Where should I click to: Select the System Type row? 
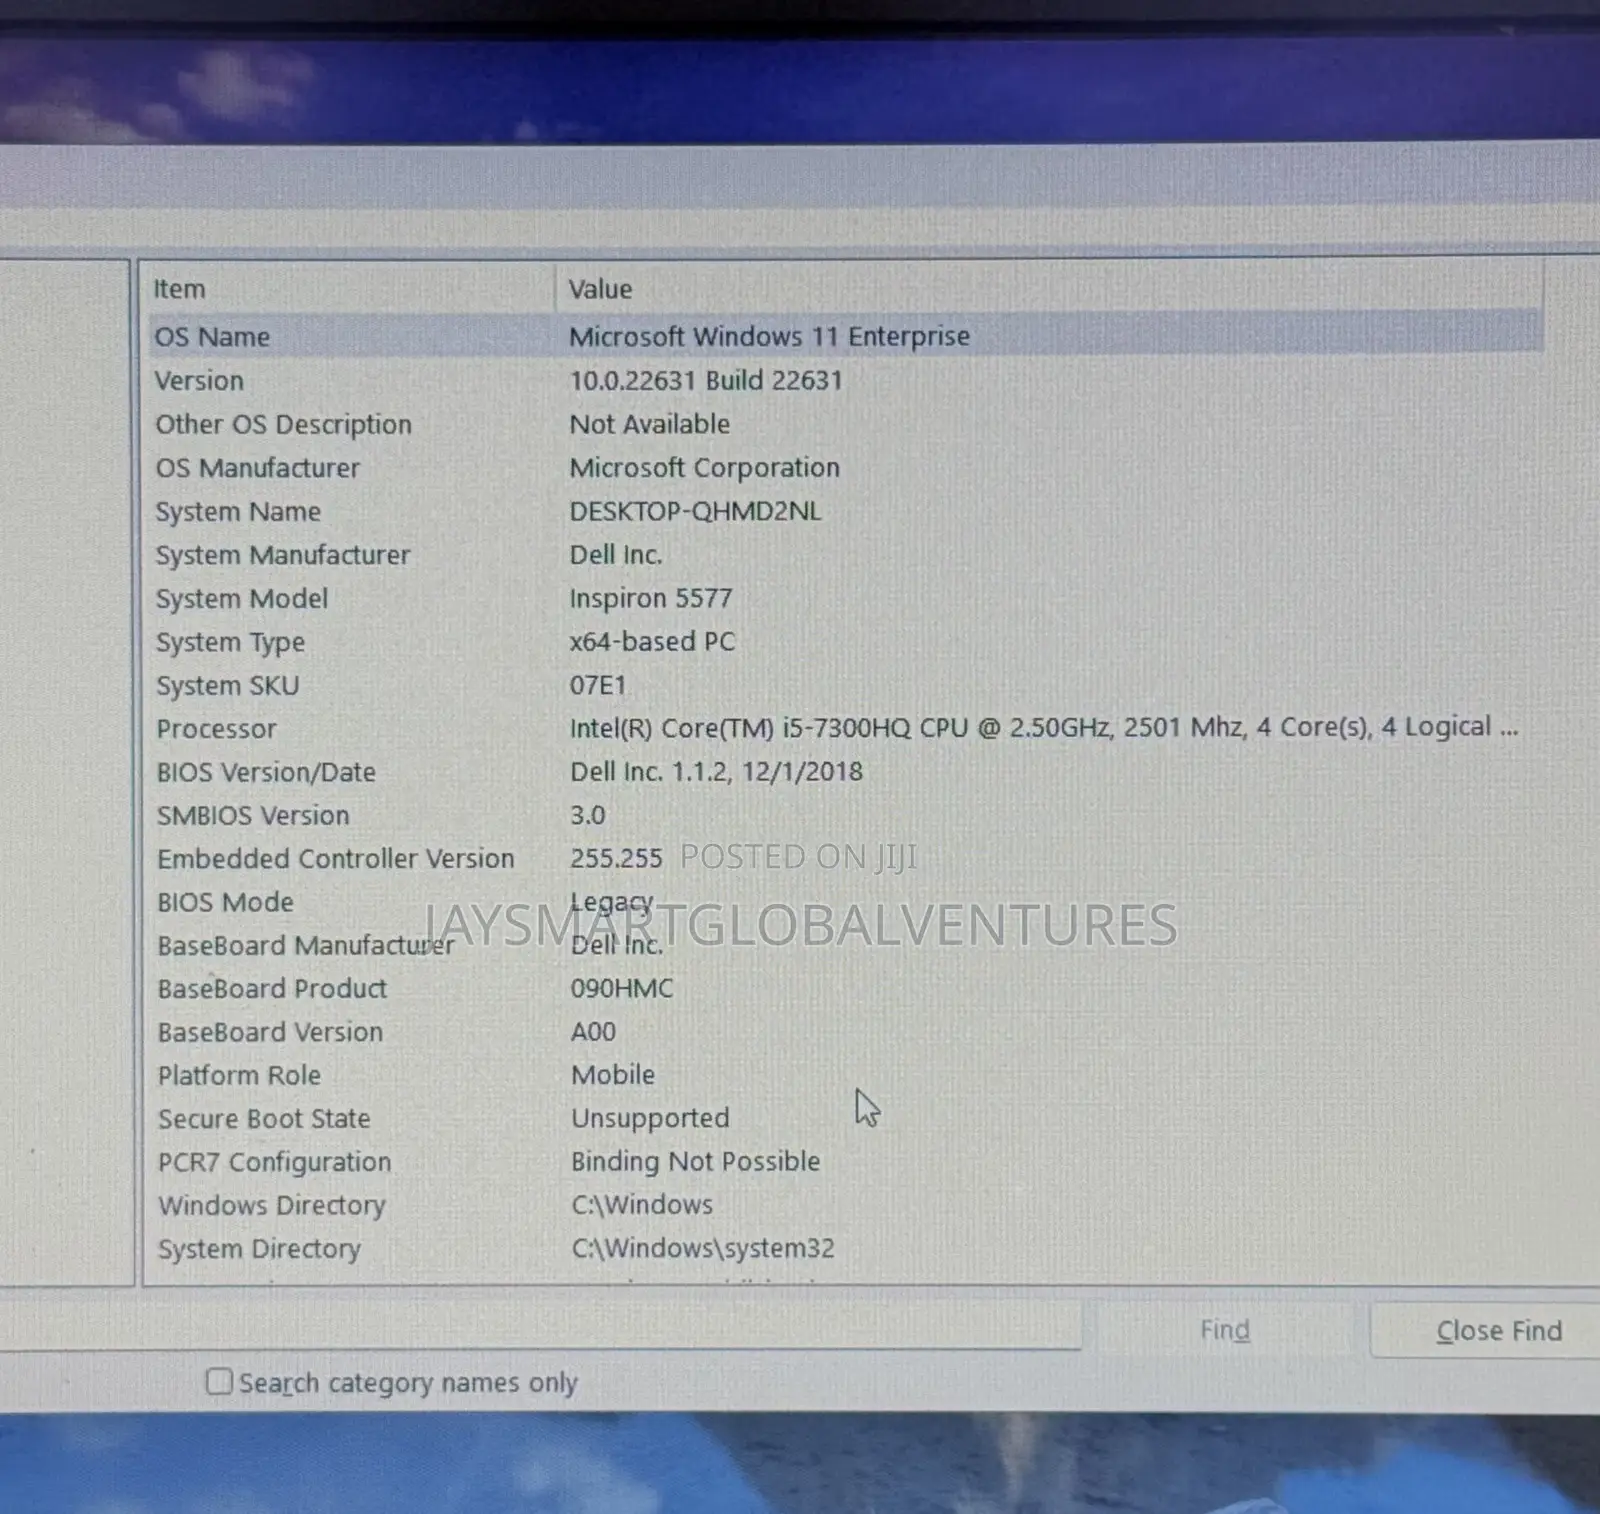pyautogui.click(x=846, y=642)
